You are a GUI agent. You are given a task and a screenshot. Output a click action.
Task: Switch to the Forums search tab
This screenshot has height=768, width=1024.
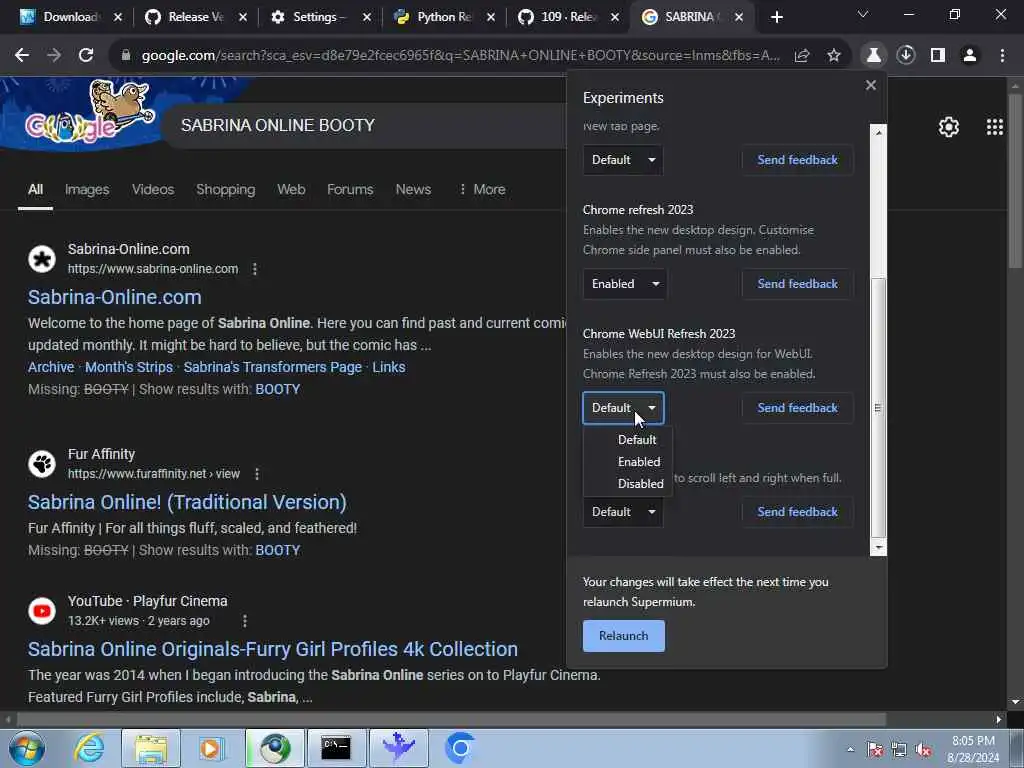pyautogui.click(x=350, y=189)
